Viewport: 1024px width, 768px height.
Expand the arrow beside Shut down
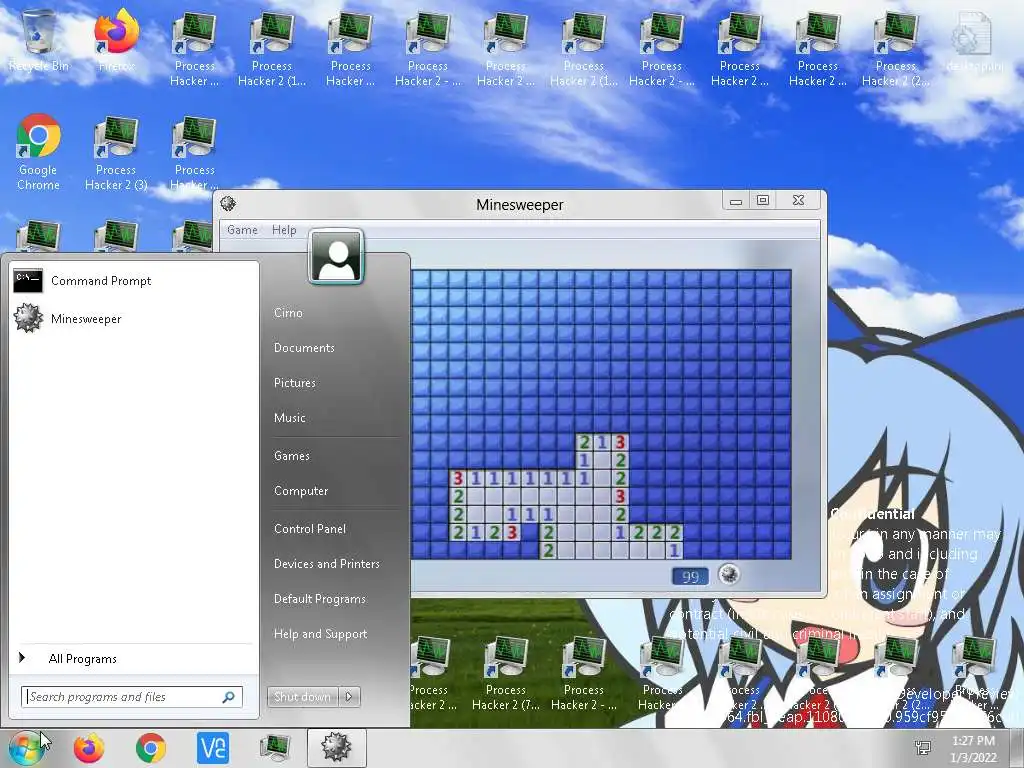(349, 697)
